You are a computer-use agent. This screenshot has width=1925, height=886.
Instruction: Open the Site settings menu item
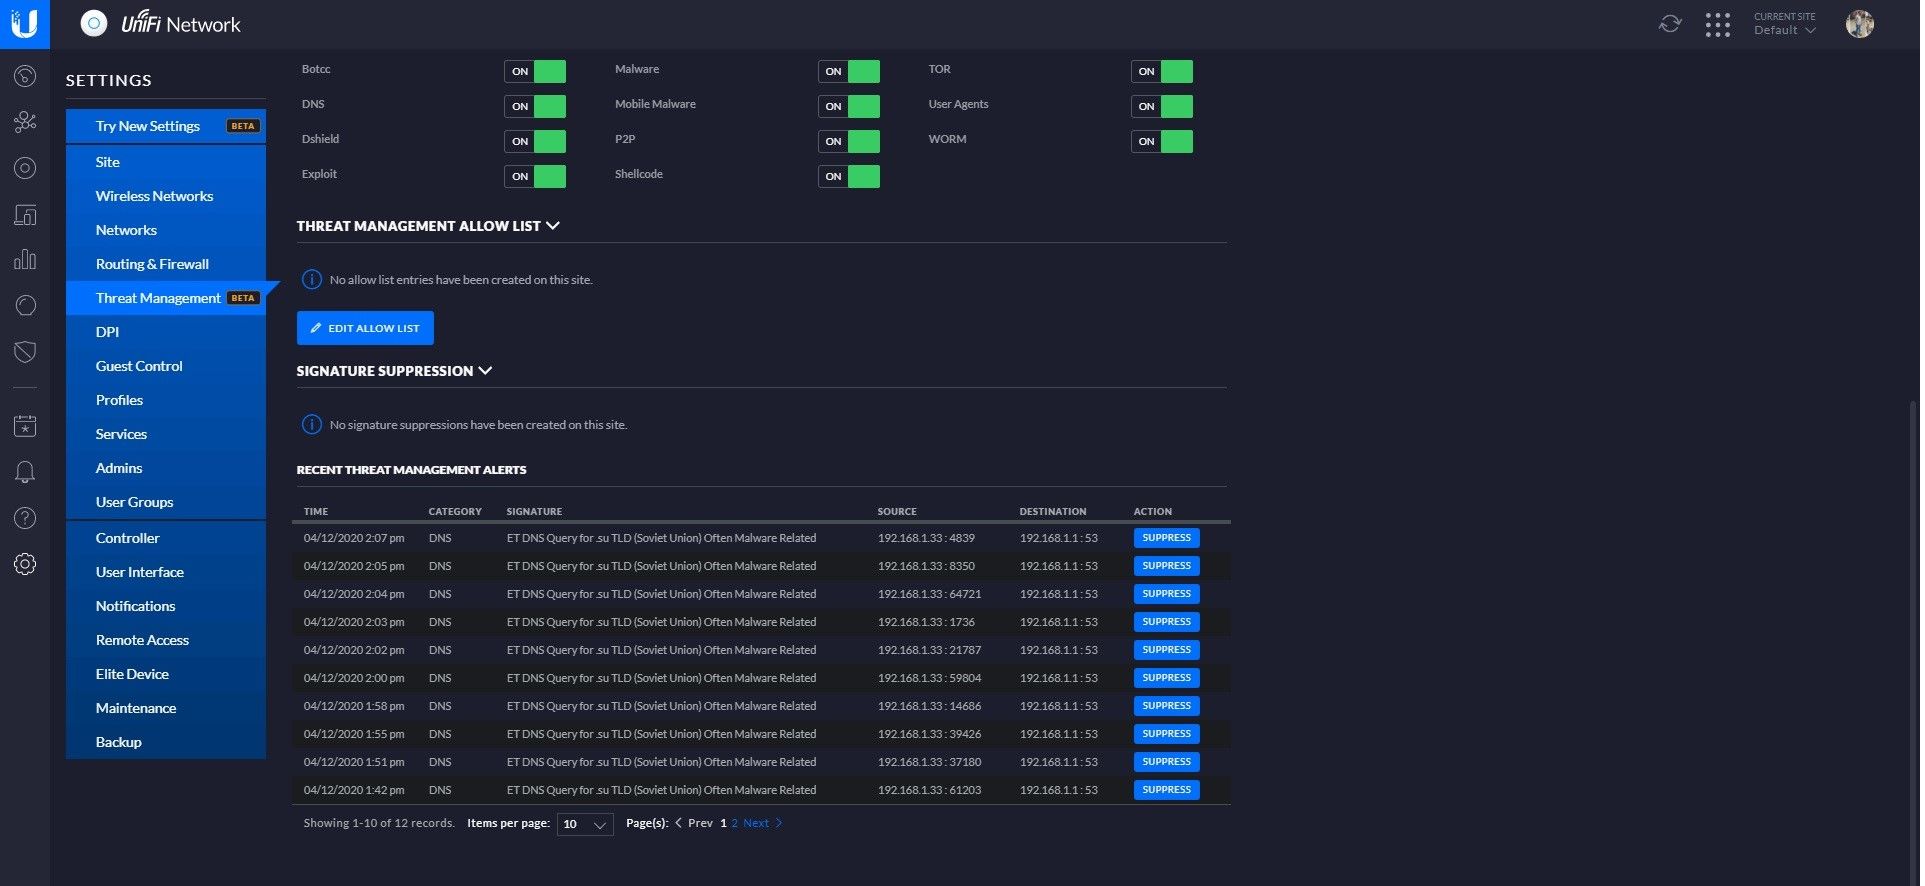point(166,162)
